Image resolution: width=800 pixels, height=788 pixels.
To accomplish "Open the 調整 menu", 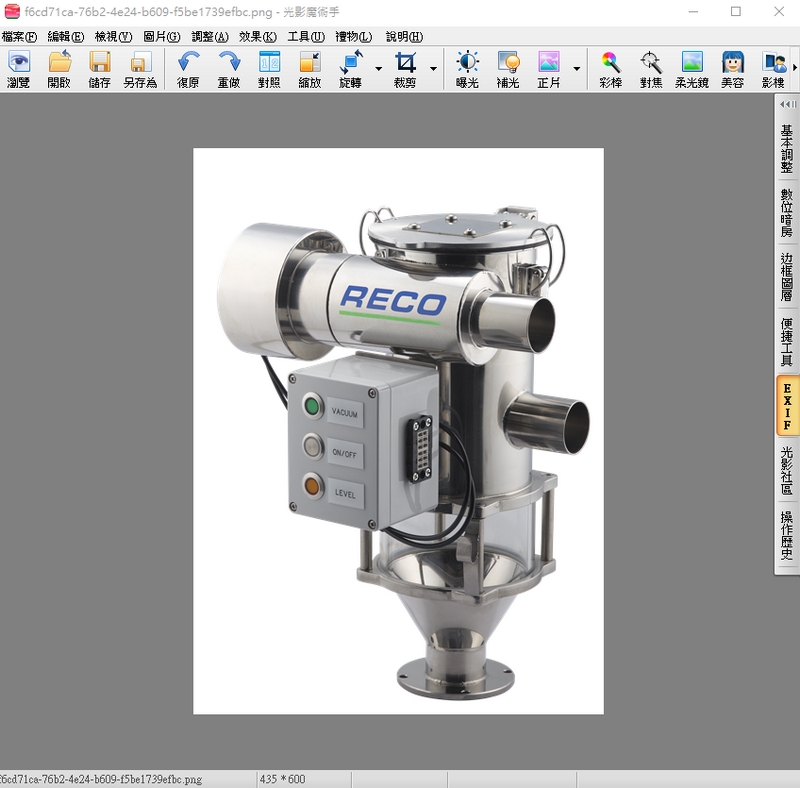I will pos(209,36).
